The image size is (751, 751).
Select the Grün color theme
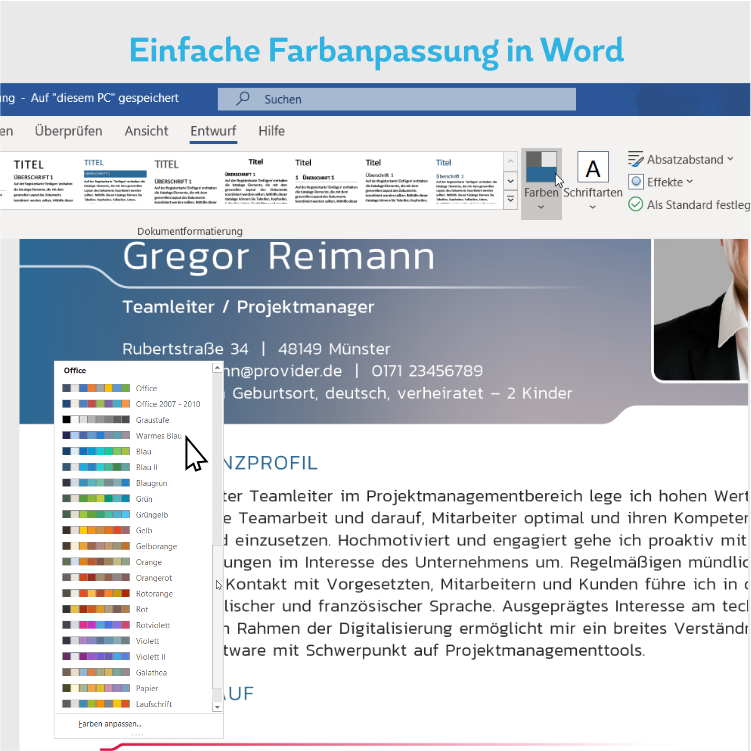pos(132,499)
